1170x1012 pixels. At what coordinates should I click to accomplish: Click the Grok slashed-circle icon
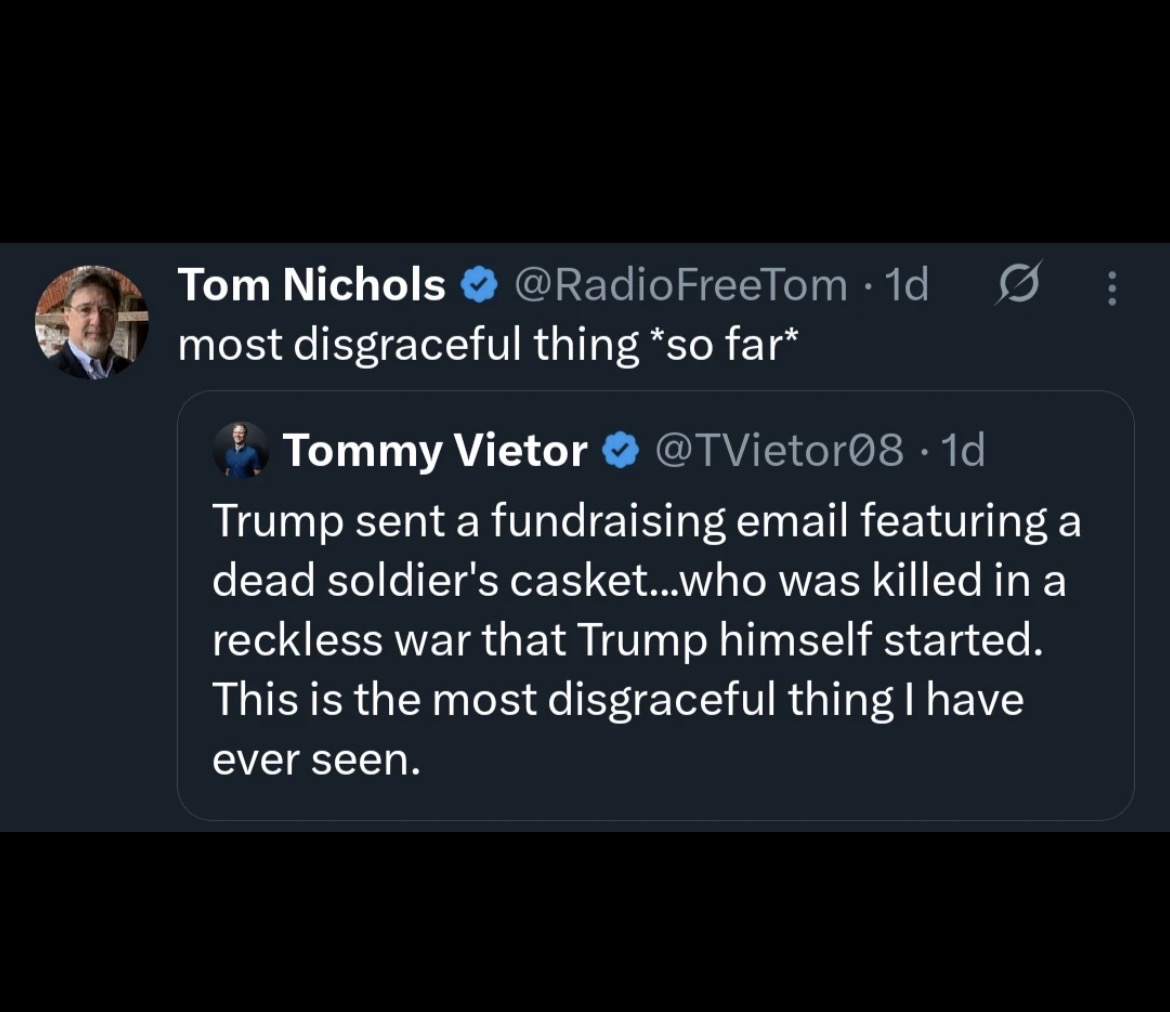[1019, 285]
